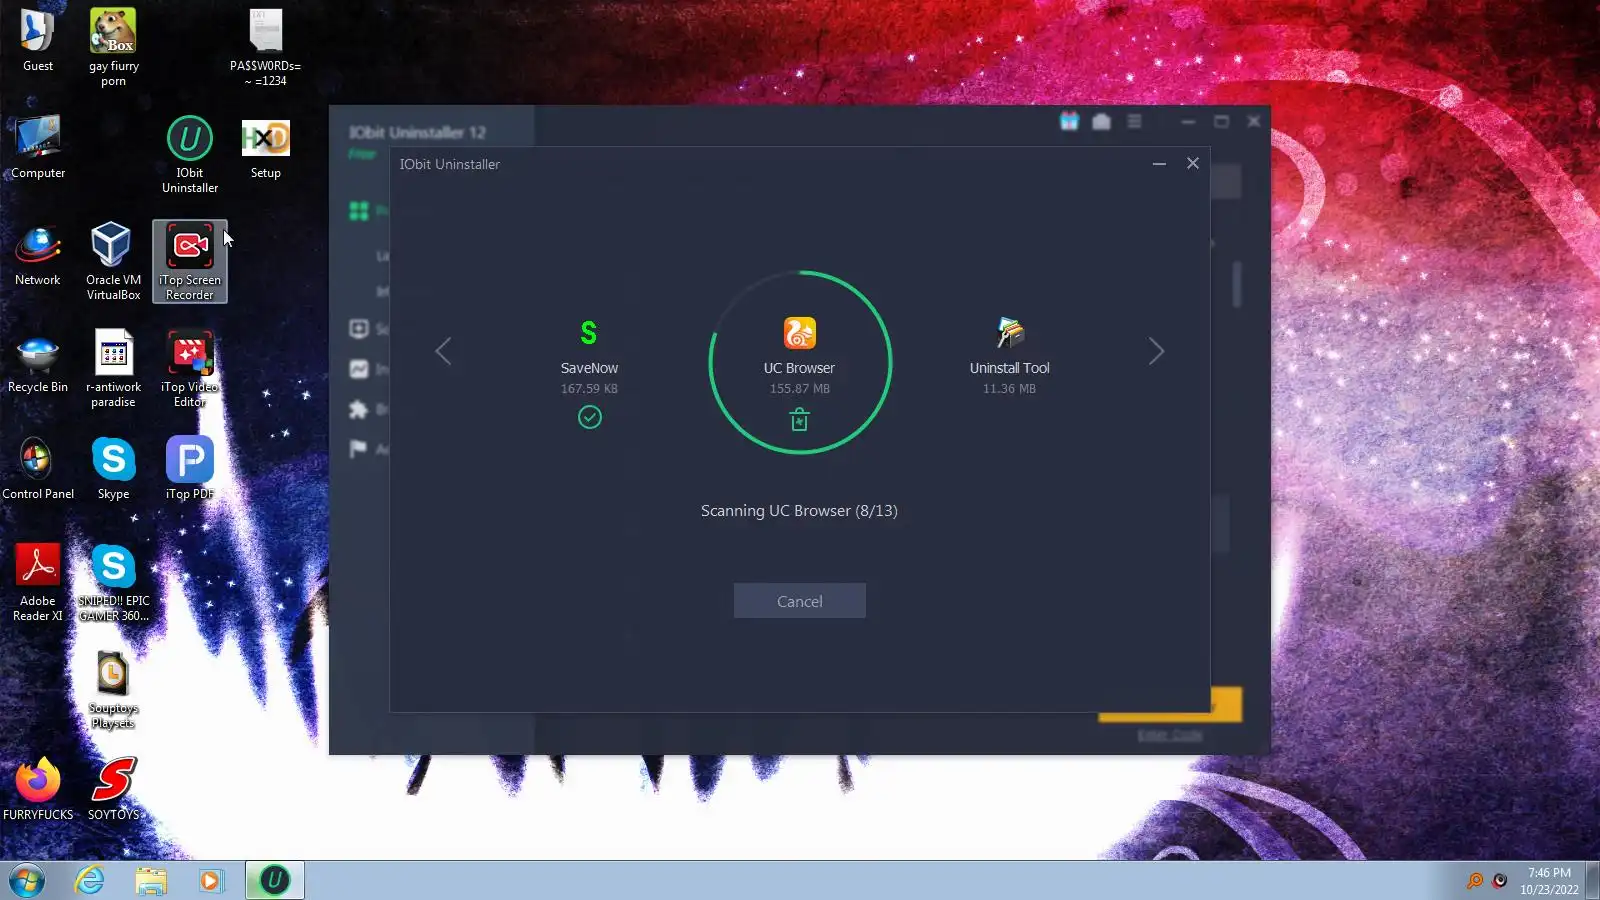
Task: Select the UC Browser icon in the dialog
Action: (x=799, y=332)
